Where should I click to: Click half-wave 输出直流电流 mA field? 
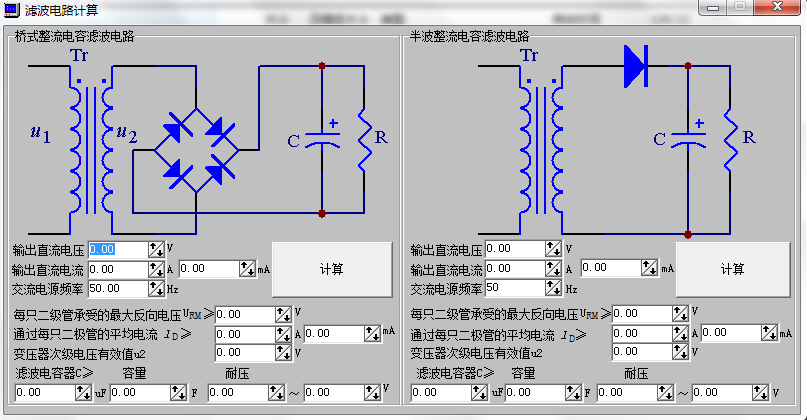tap(611, 267)
